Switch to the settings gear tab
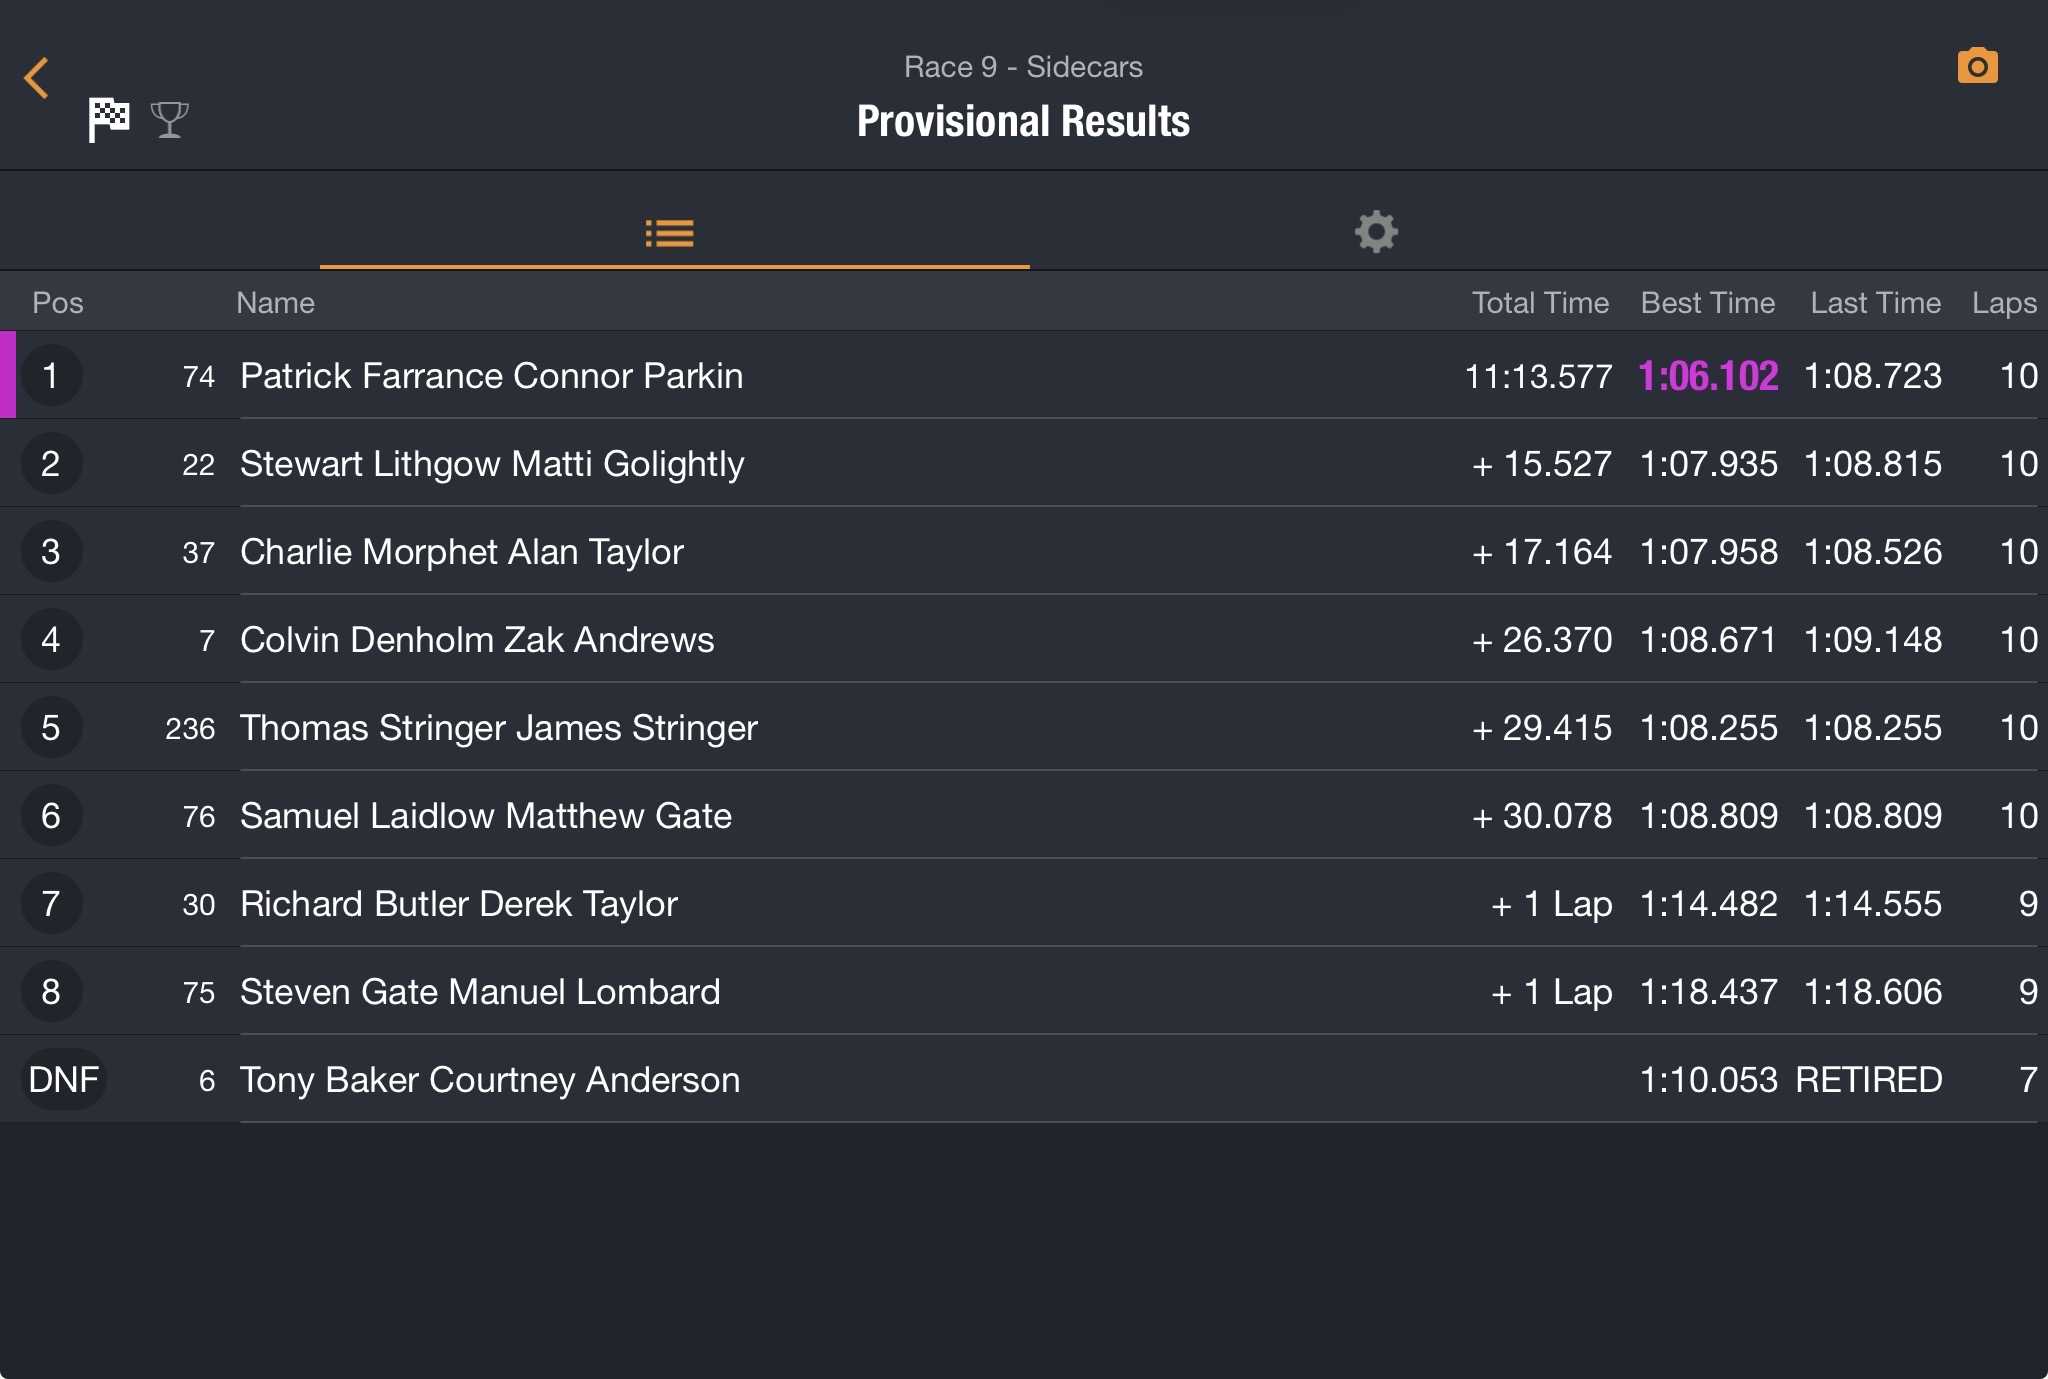This screenshot has height=1379, width=2048. click(1376, 232)
